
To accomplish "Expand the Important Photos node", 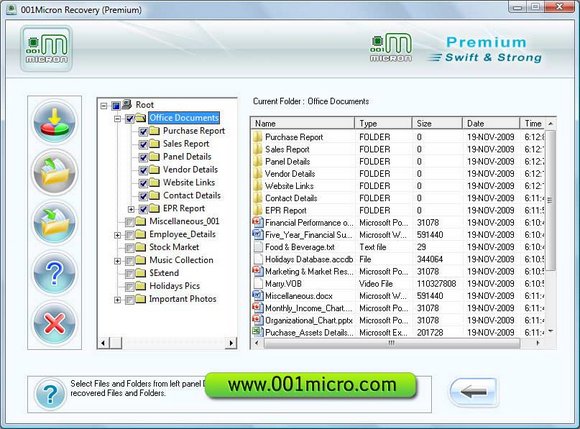I will click(118, 300).
